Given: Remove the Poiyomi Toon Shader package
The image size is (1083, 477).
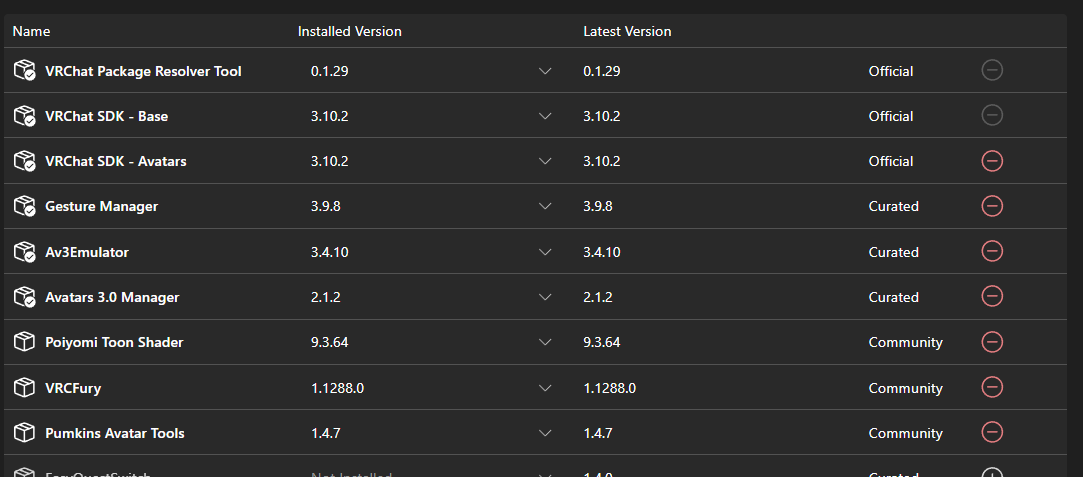Looking at the screenshot, I should 992,342.
